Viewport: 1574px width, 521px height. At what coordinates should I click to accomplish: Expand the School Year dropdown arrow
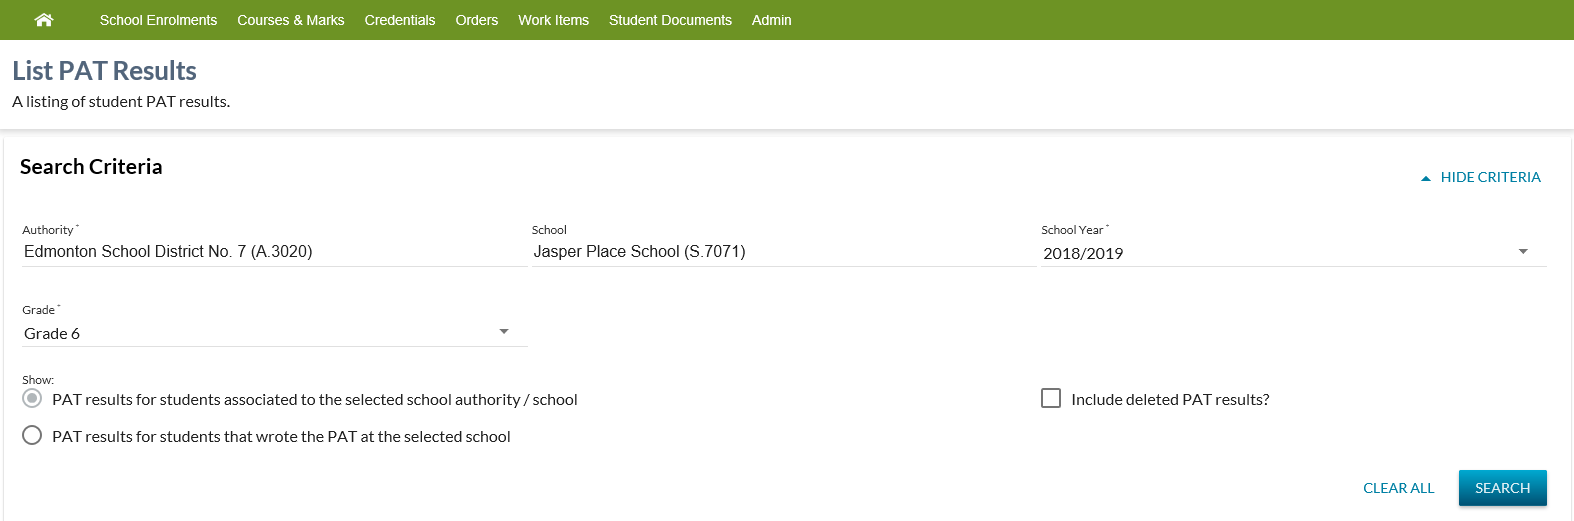tap(1522, 252)
